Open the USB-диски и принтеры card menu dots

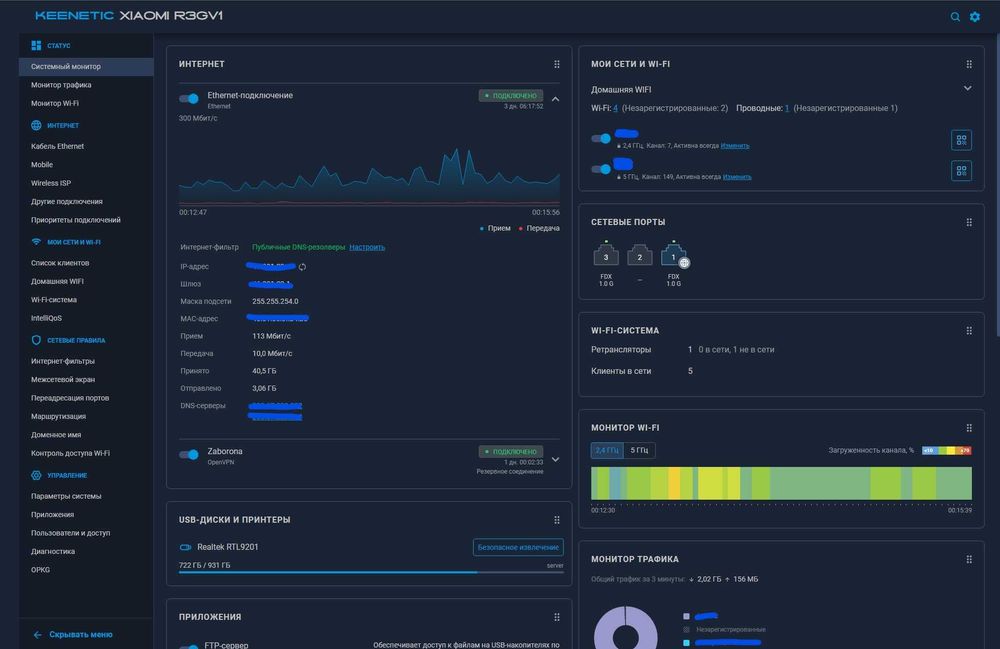tap(557, 520)
